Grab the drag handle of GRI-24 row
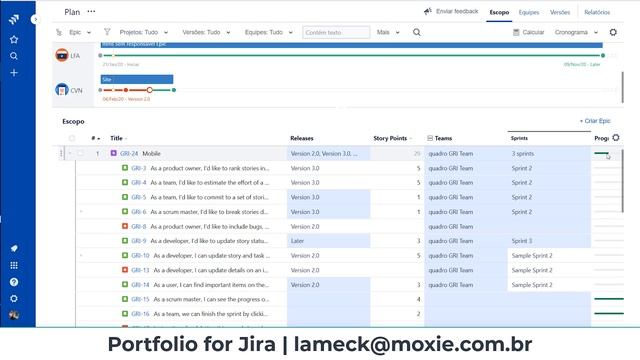Viewport: 640px width, 360px height. click(x=61, y=153)
